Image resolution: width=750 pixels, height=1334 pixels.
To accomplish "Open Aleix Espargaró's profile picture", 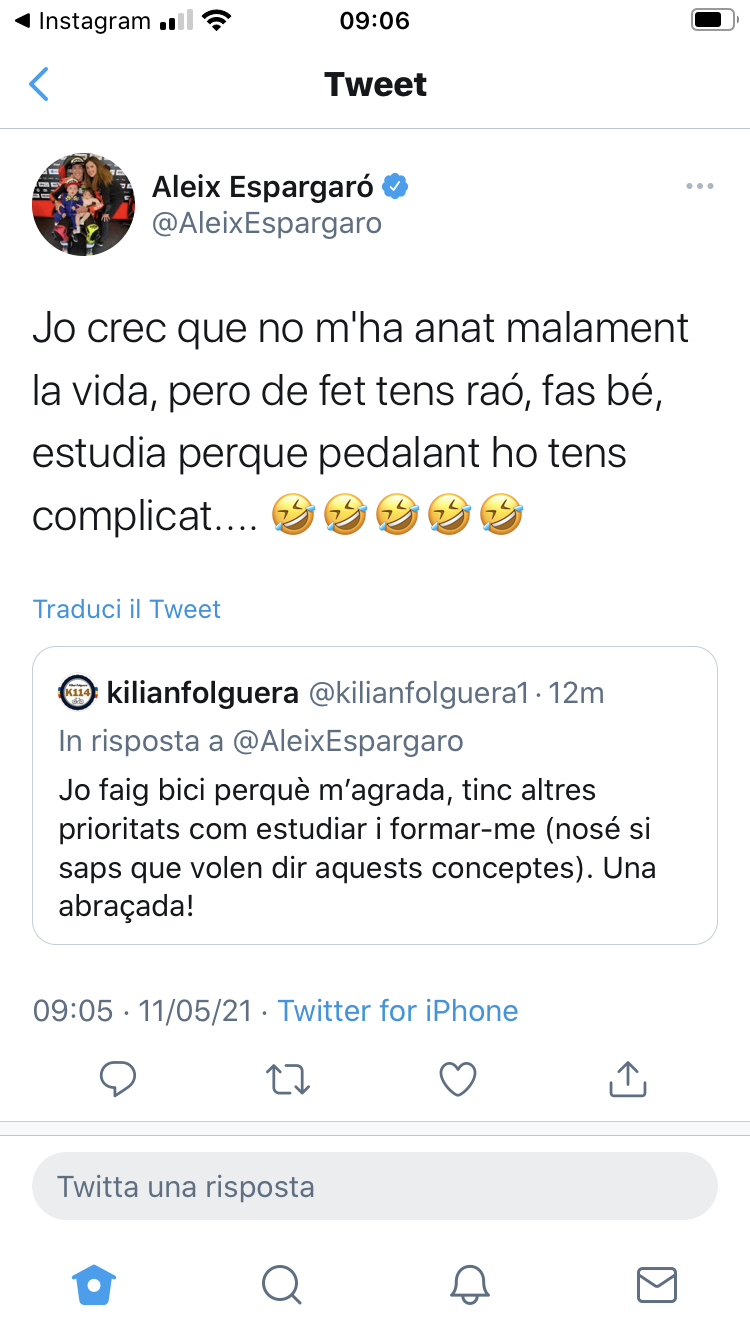I will tap(83, 204).
